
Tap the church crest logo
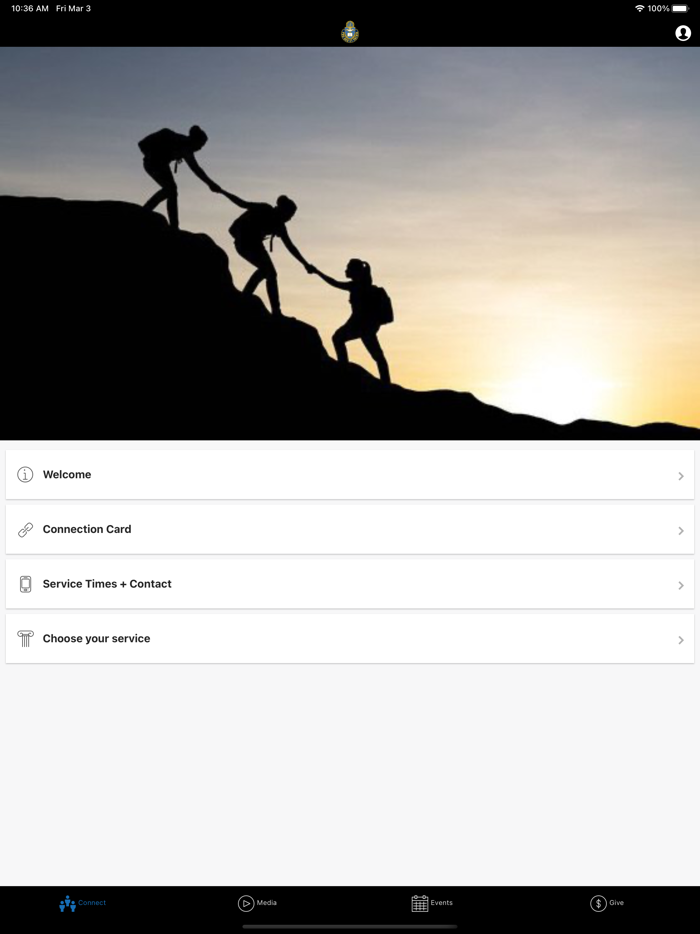pyautogui.click(x=350, y=32)
